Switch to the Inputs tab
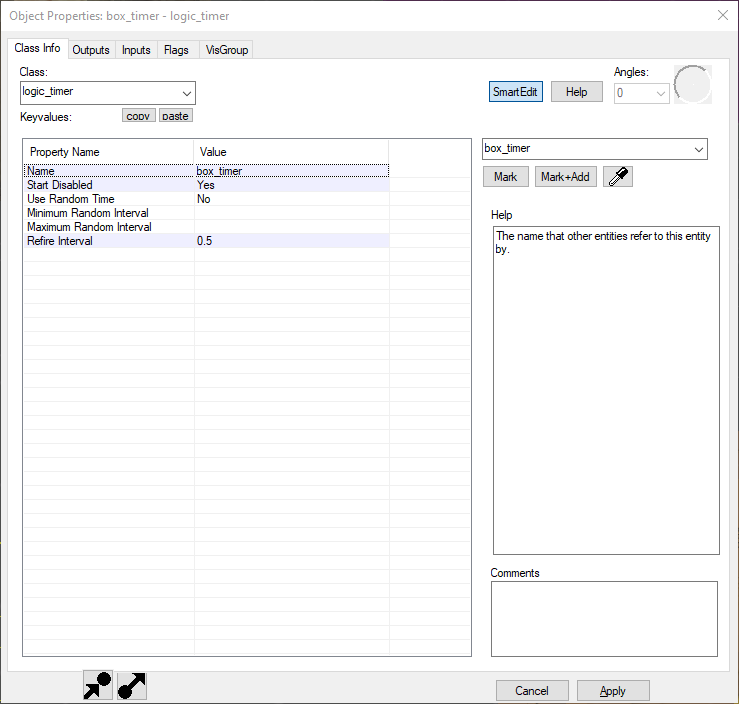Viewport: 739px width, 704px height. point(136,49)
